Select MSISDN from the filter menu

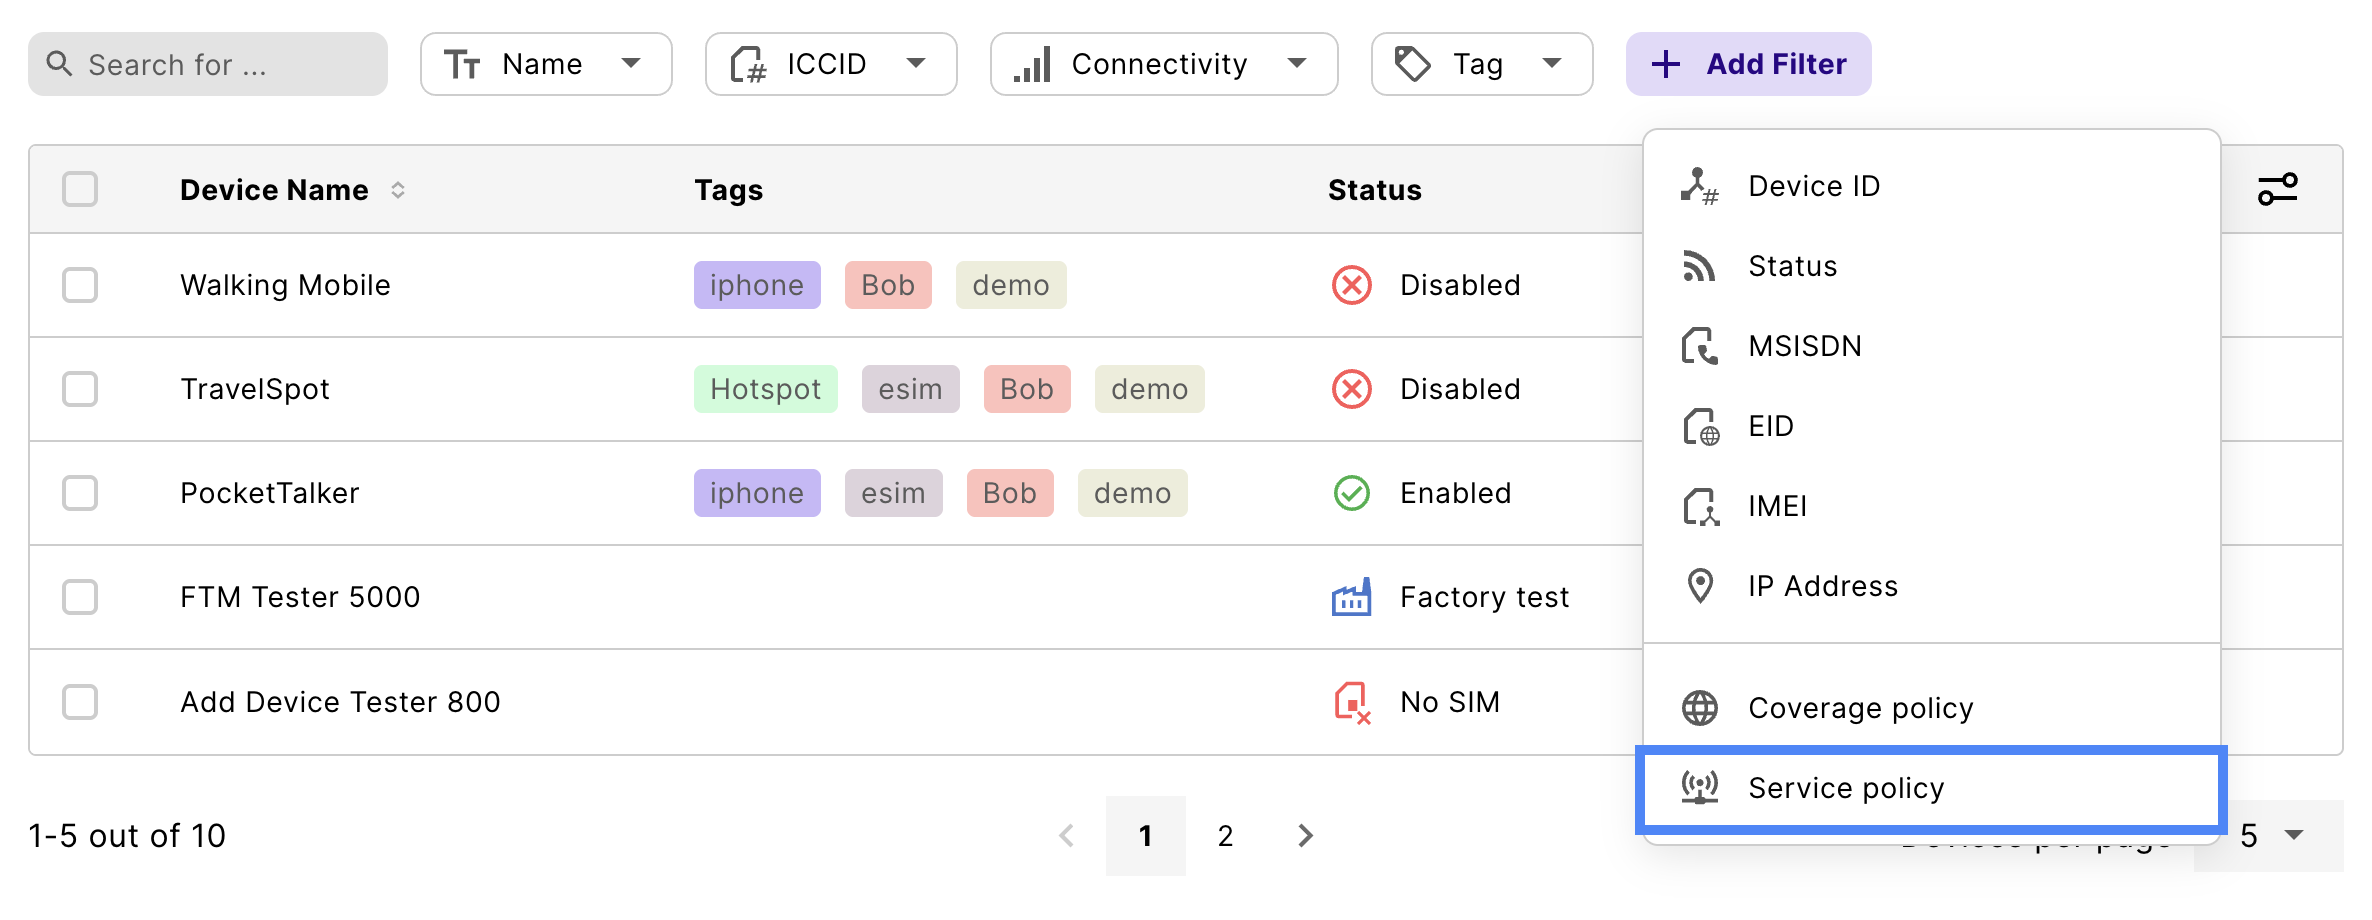coord(1804,346)
